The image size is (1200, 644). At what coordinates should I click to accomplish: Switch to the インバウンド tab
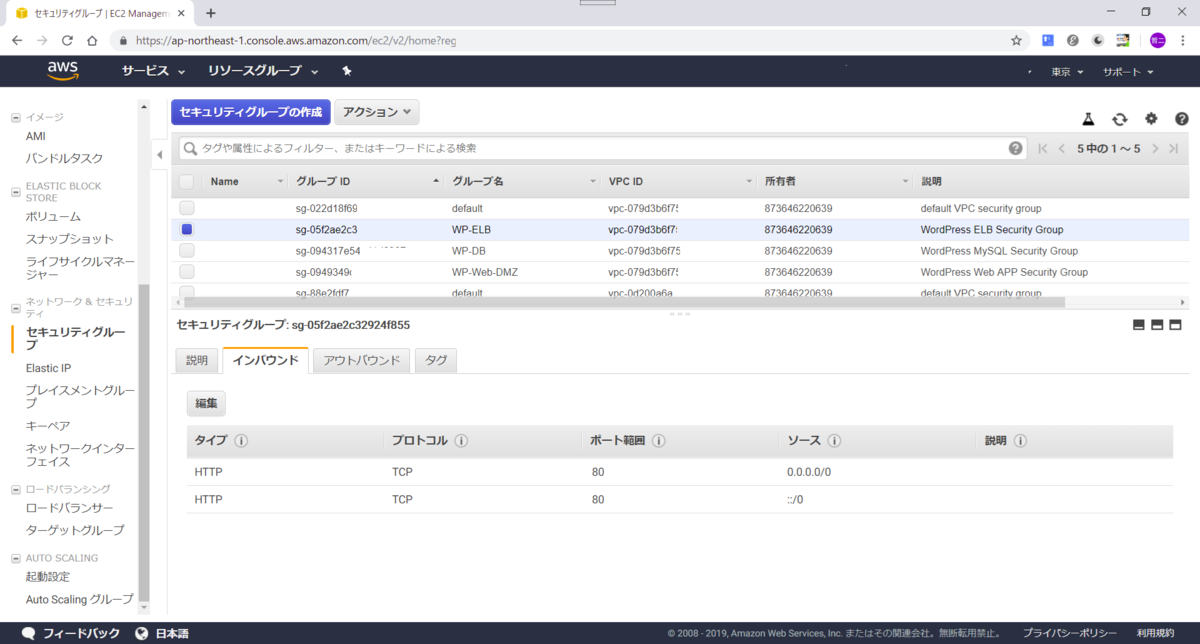pyautogui.click(x=265, y=361)
